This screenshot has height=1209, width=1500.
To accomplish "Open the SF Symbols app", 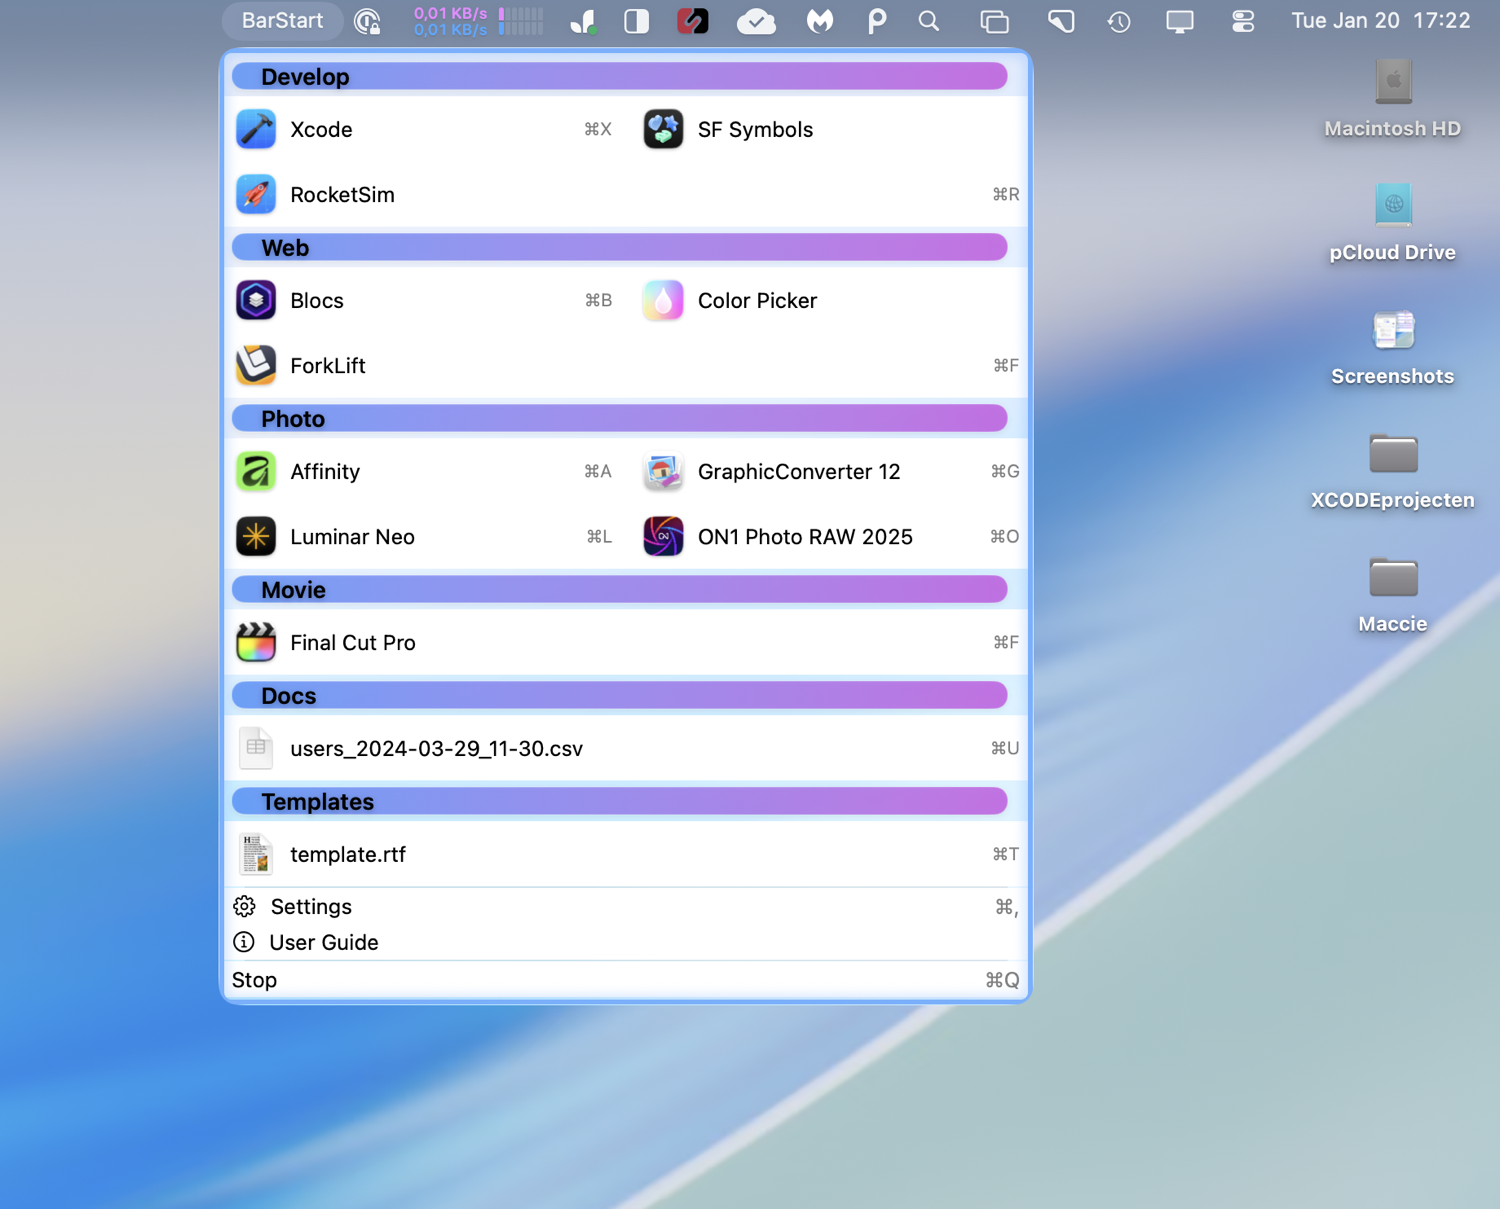I will 755,130.
